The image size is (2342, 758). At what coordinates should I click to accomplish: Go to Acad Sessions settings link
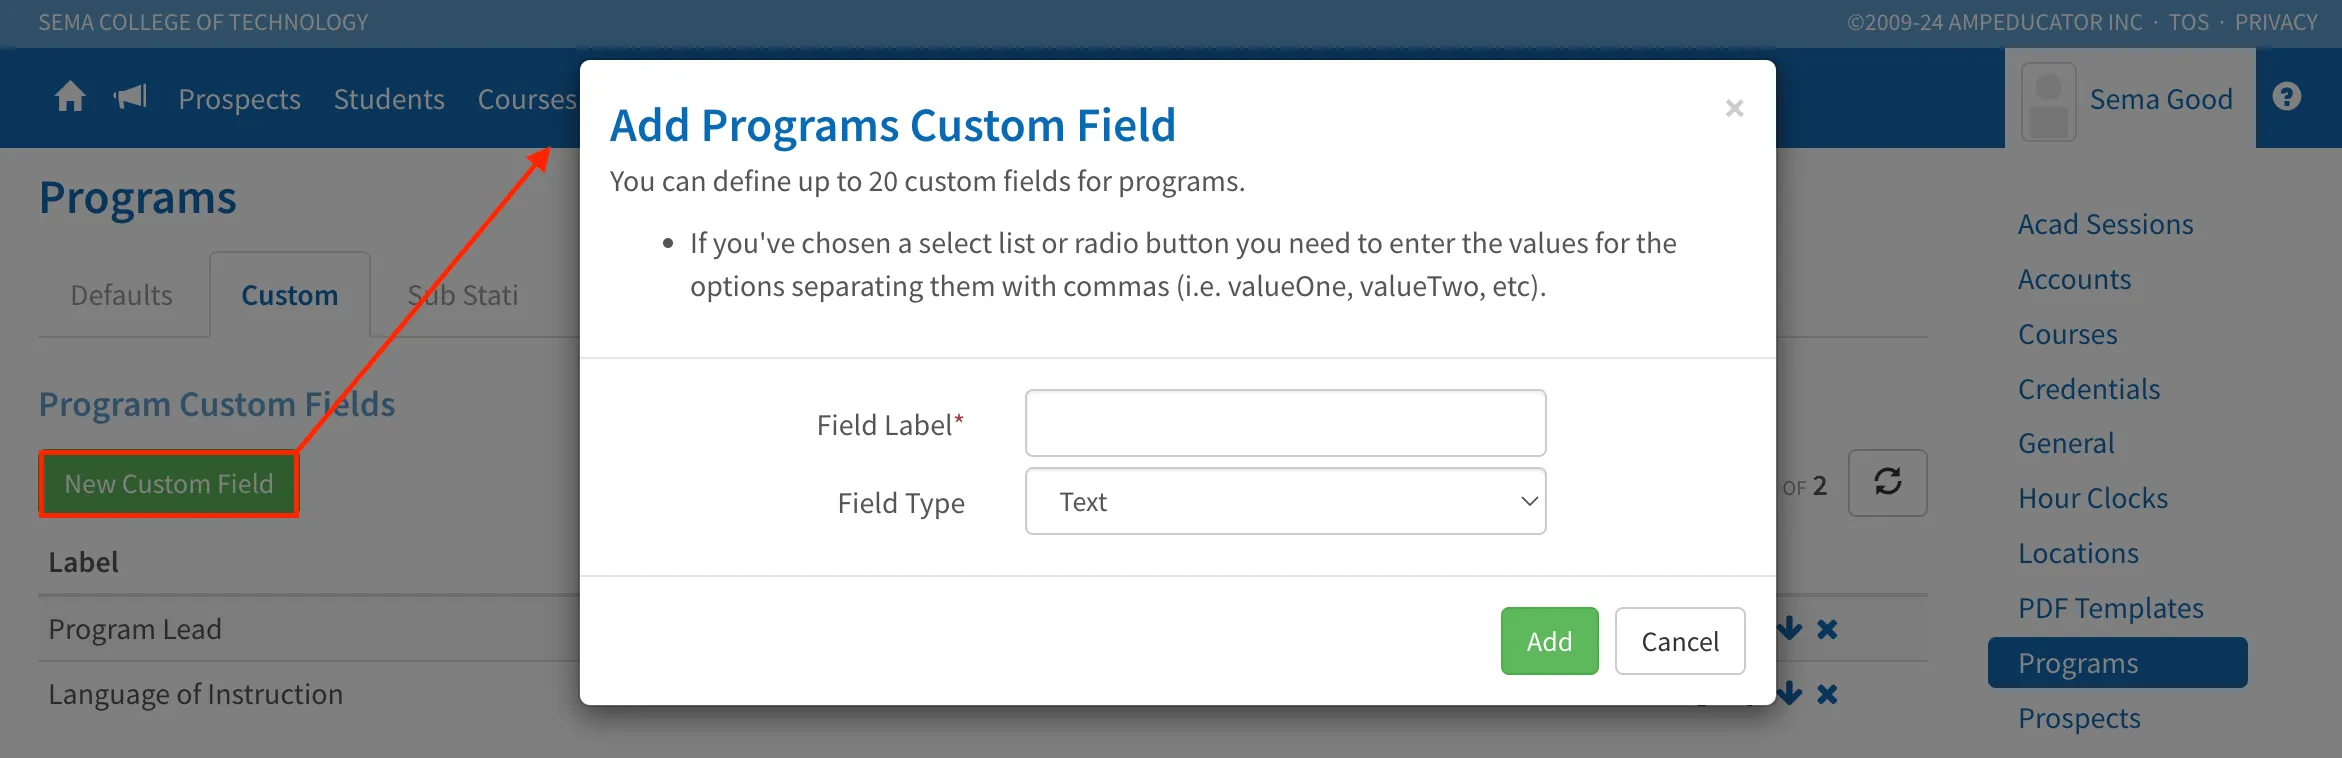coord(2105,225)
